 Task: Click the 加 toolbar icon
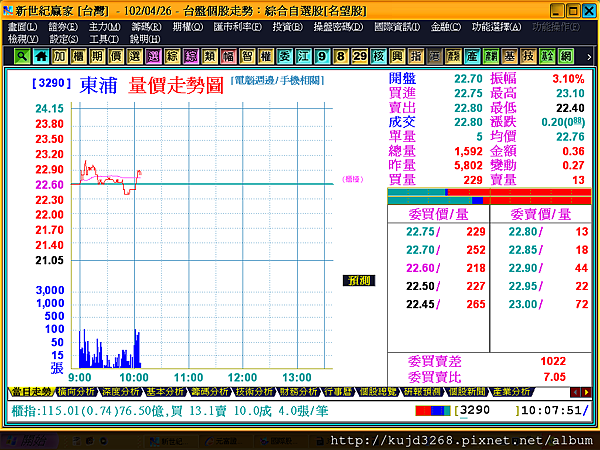[x=60, y=56]
